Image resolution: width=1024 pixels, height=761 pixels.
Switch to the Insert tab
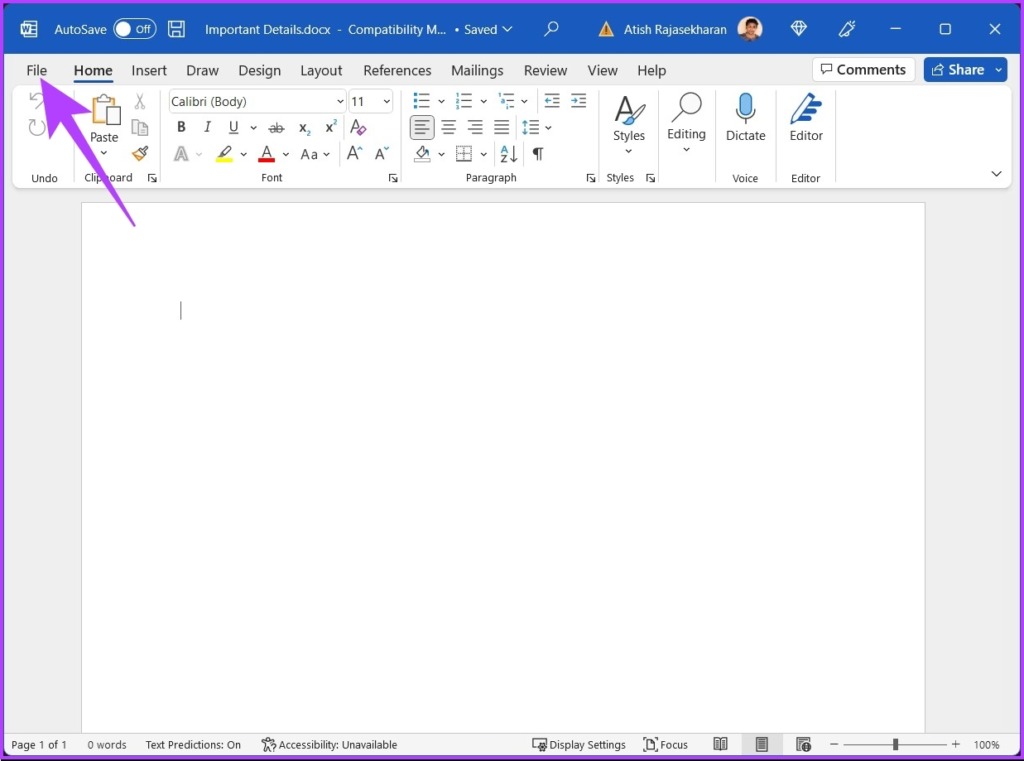(x=149, y=70)
